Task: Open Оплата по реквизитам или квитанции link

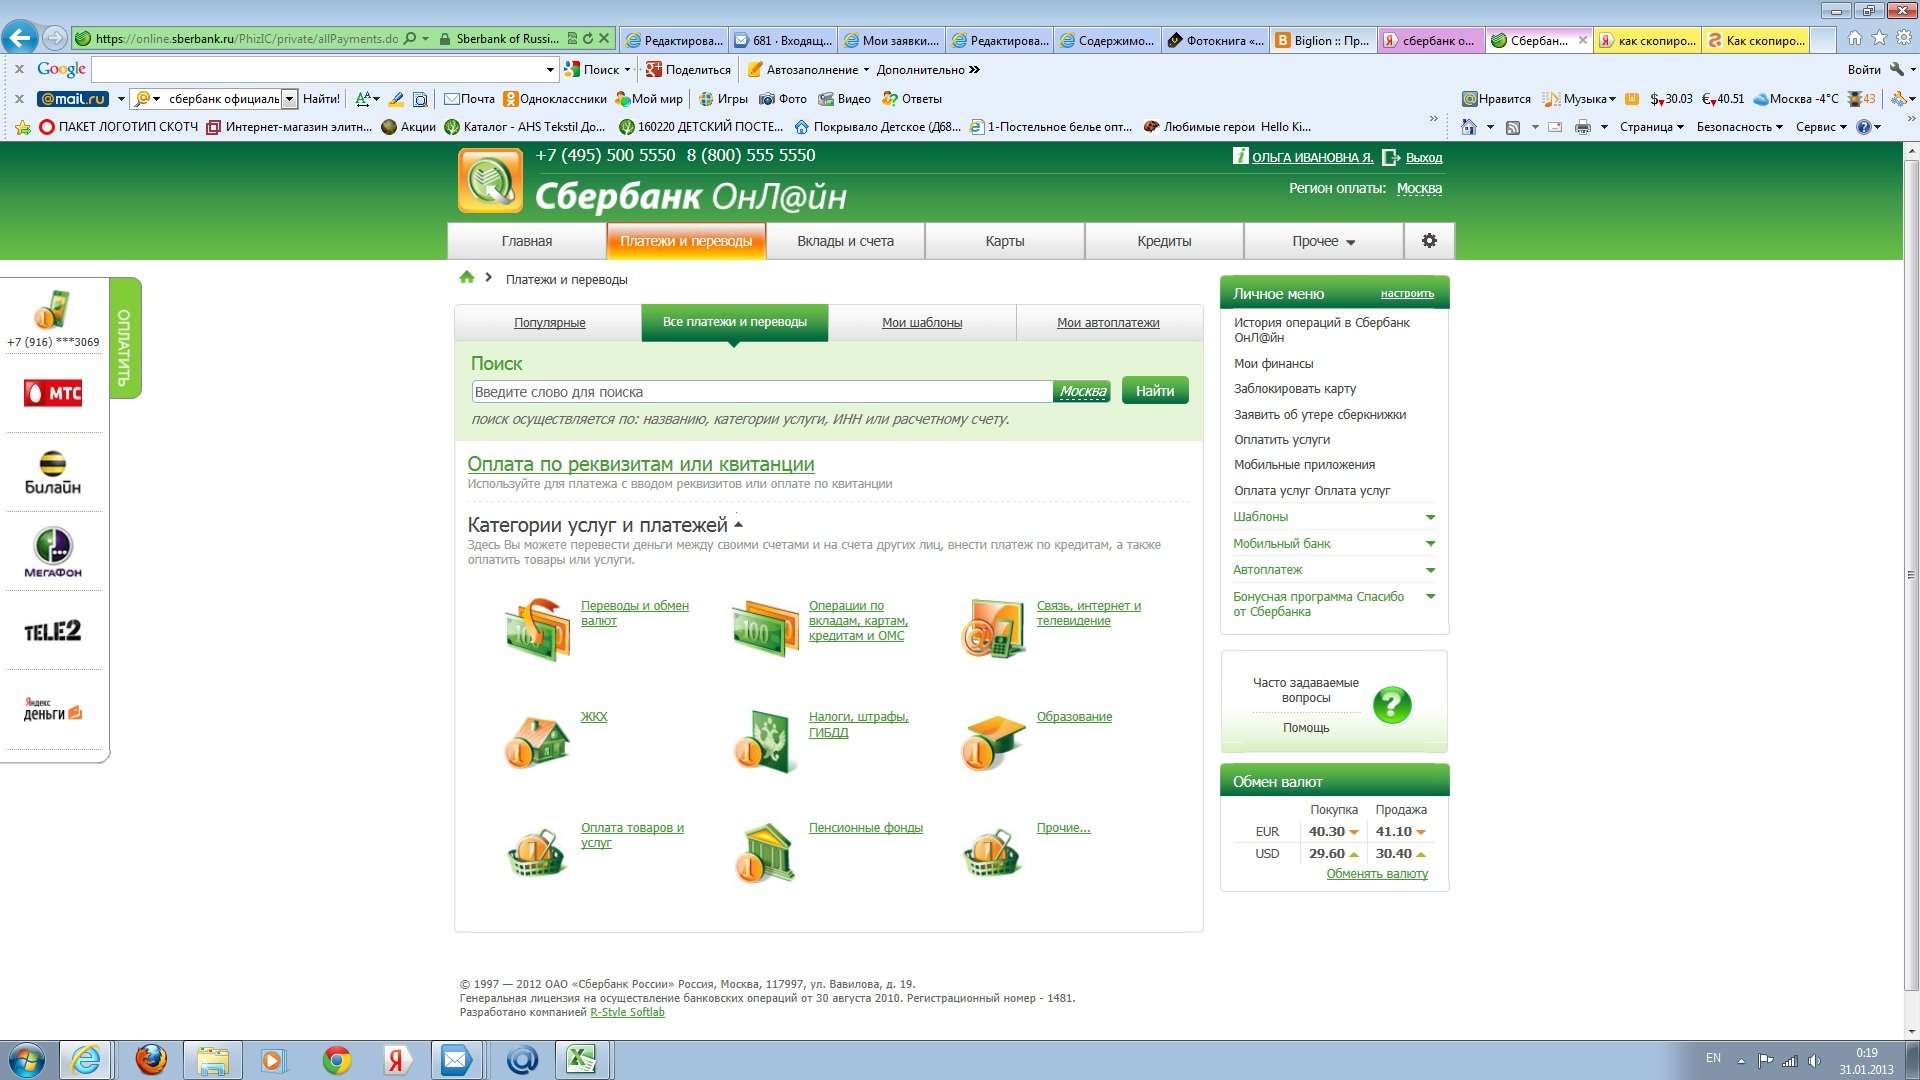Action: click(x=641, y=464)
